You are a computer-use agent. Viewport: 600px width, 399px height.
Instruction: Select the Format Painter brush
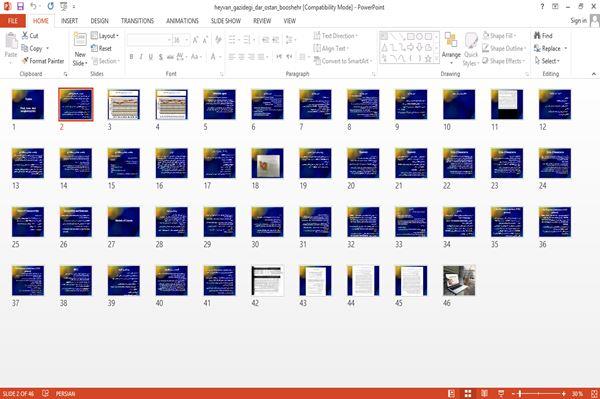click(25, 60)
